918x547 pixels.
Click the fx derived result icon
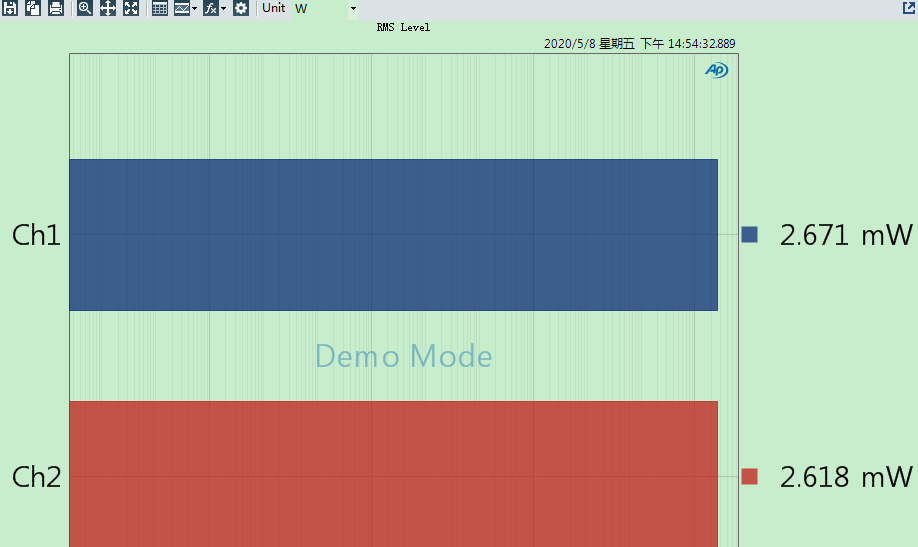tap(210, 8)
